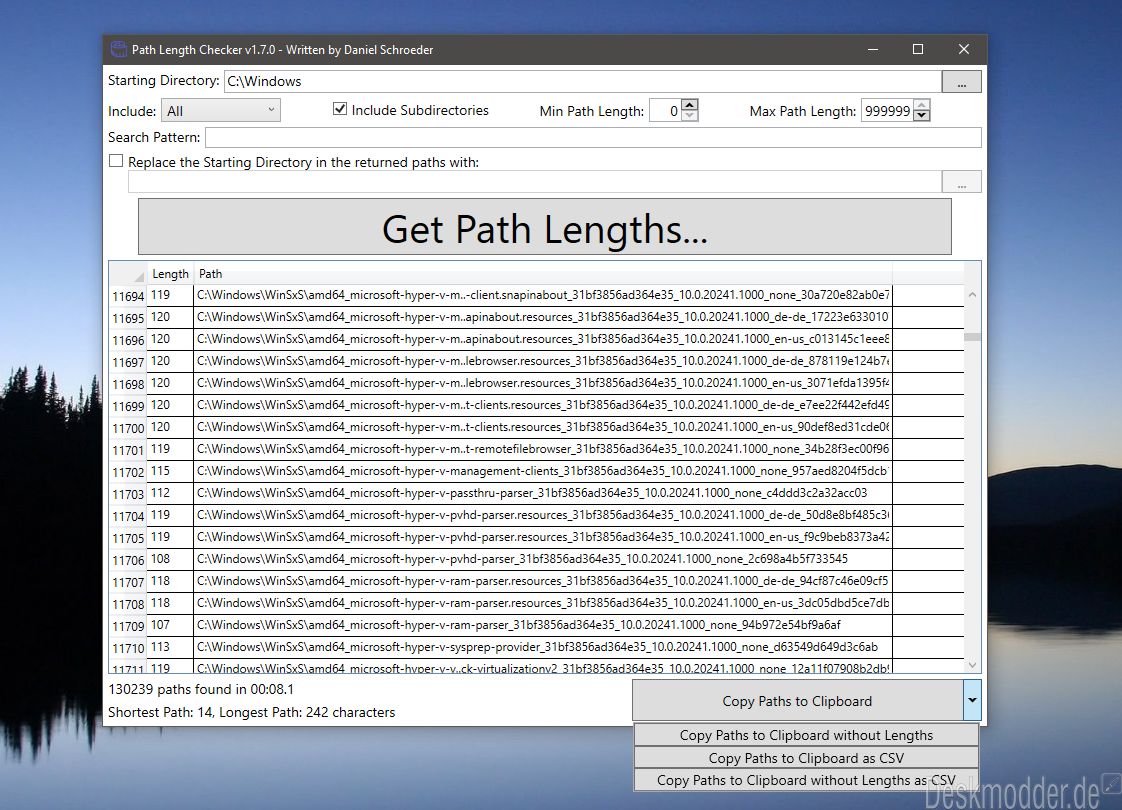Select row header 11695
1122x810 pixels.
click(x=128, y=318)
